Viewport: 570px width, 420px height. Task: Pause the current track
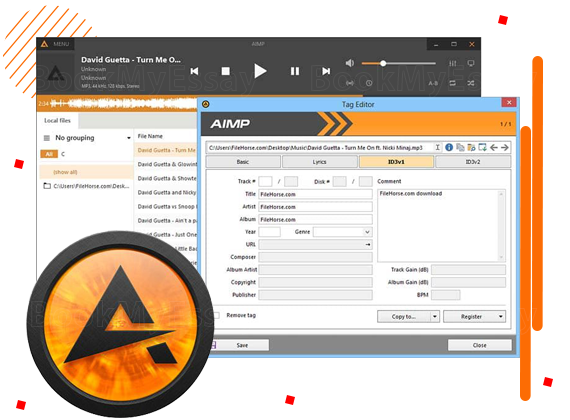(295, 71)
